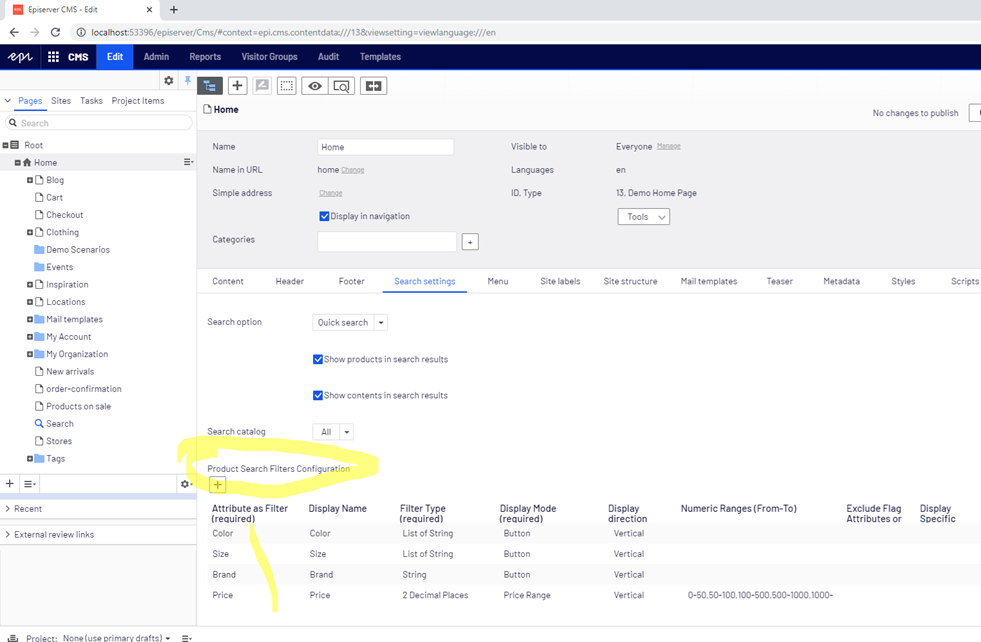Uncheck Show contents in search results
Image resolution: width=981 pixels, height=642 pixels.
318,395
